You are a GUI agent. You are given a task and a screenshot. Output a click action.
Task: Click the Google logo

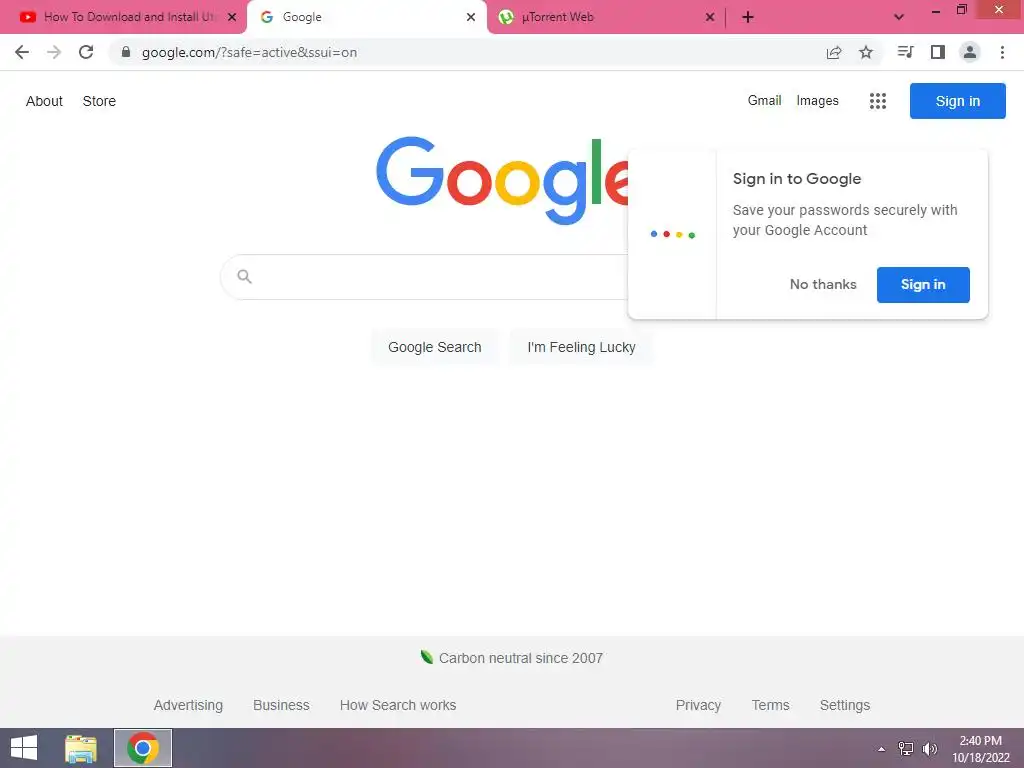[x=502, y=180]
